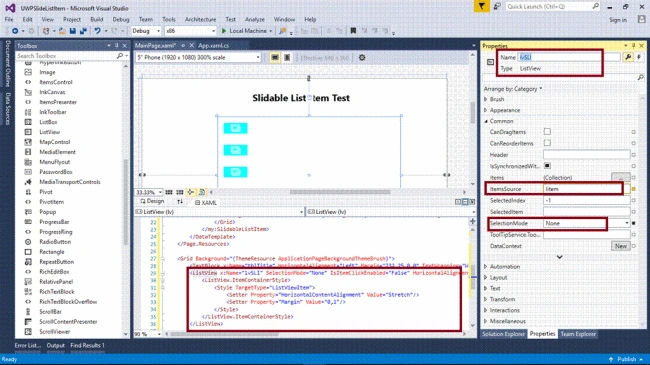Click the Undo toolbar icon
Viewport: 650px width, 365px height.
tap(97, 31)
